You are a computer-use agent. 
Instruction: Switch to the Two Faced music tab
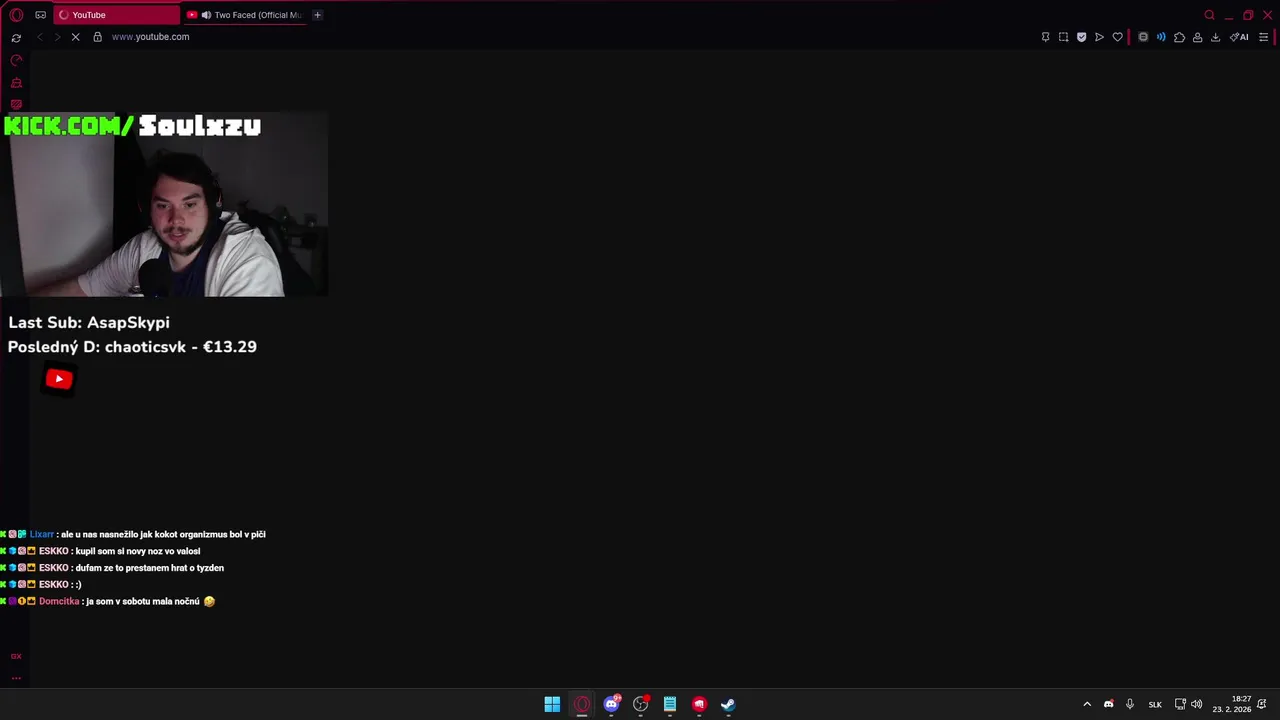point(245,15)
